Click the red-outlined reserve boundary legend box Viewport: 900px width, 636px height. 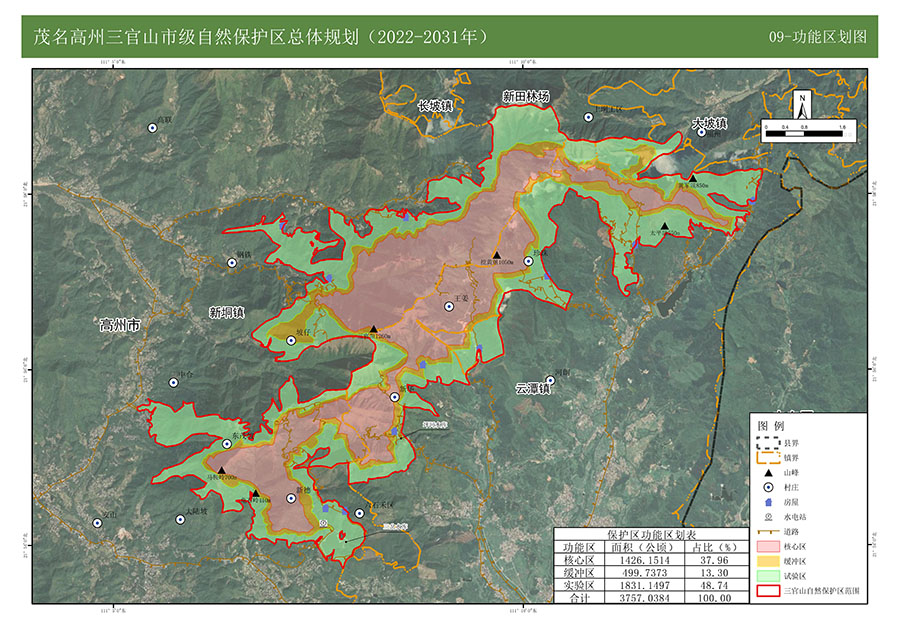pos(767,591)
